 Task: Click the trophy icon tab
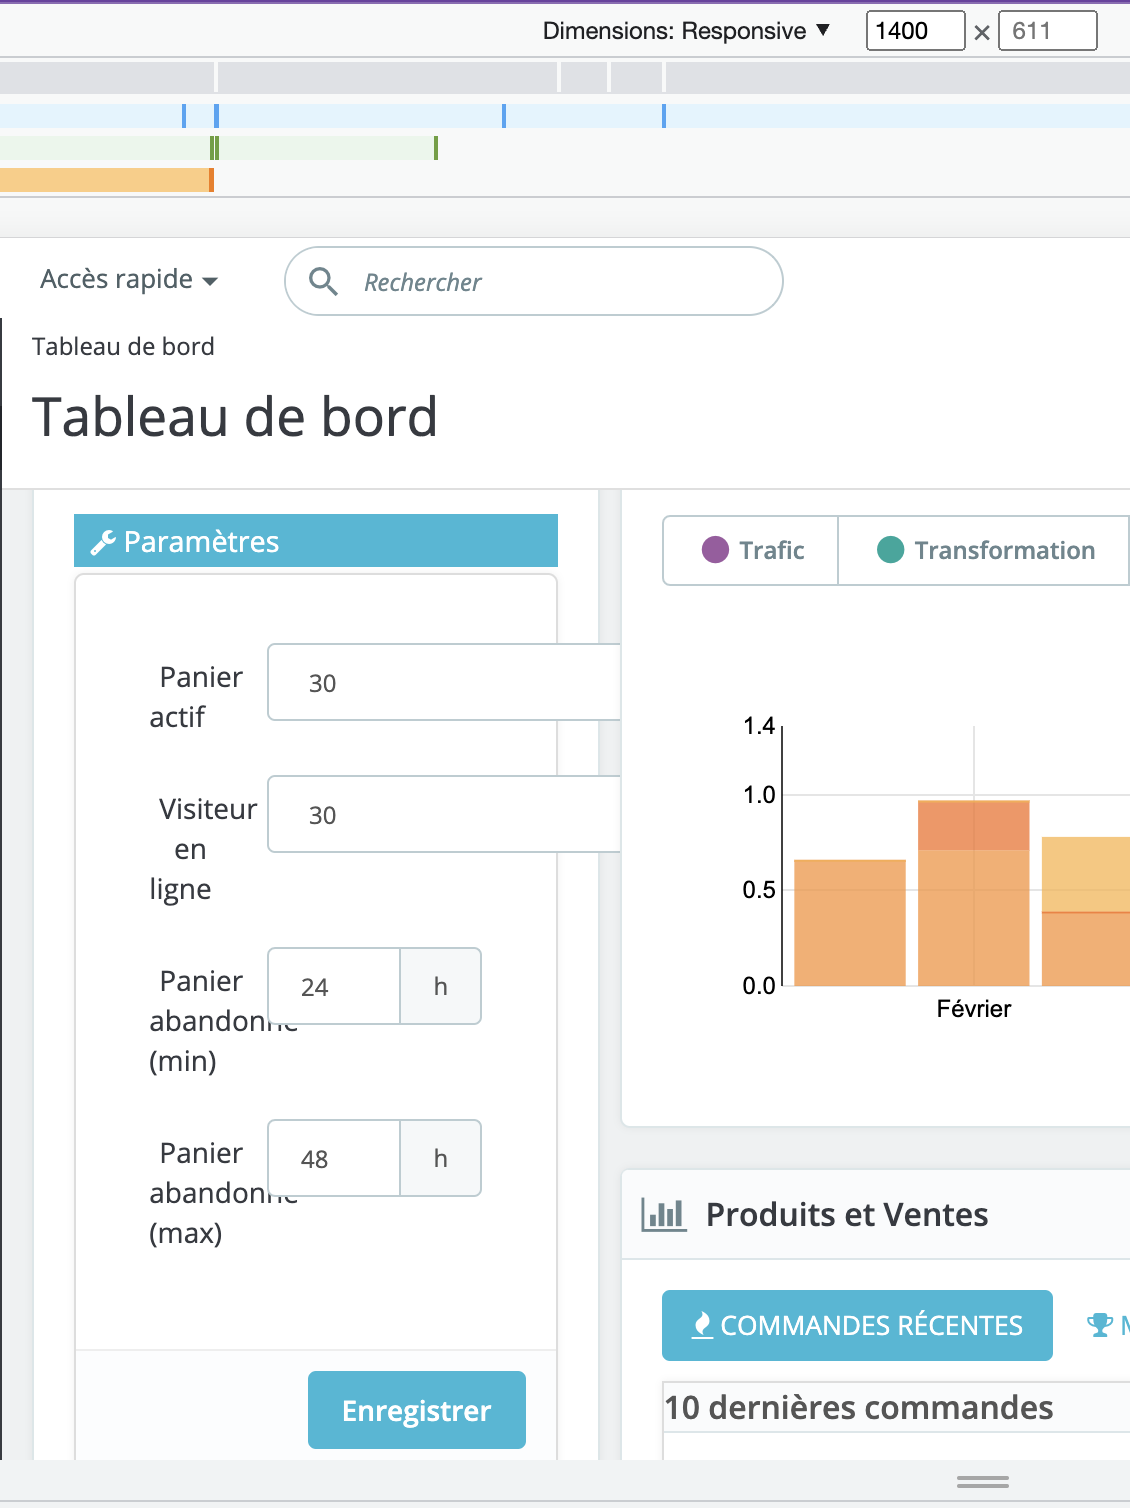tap(1100, 1325)
